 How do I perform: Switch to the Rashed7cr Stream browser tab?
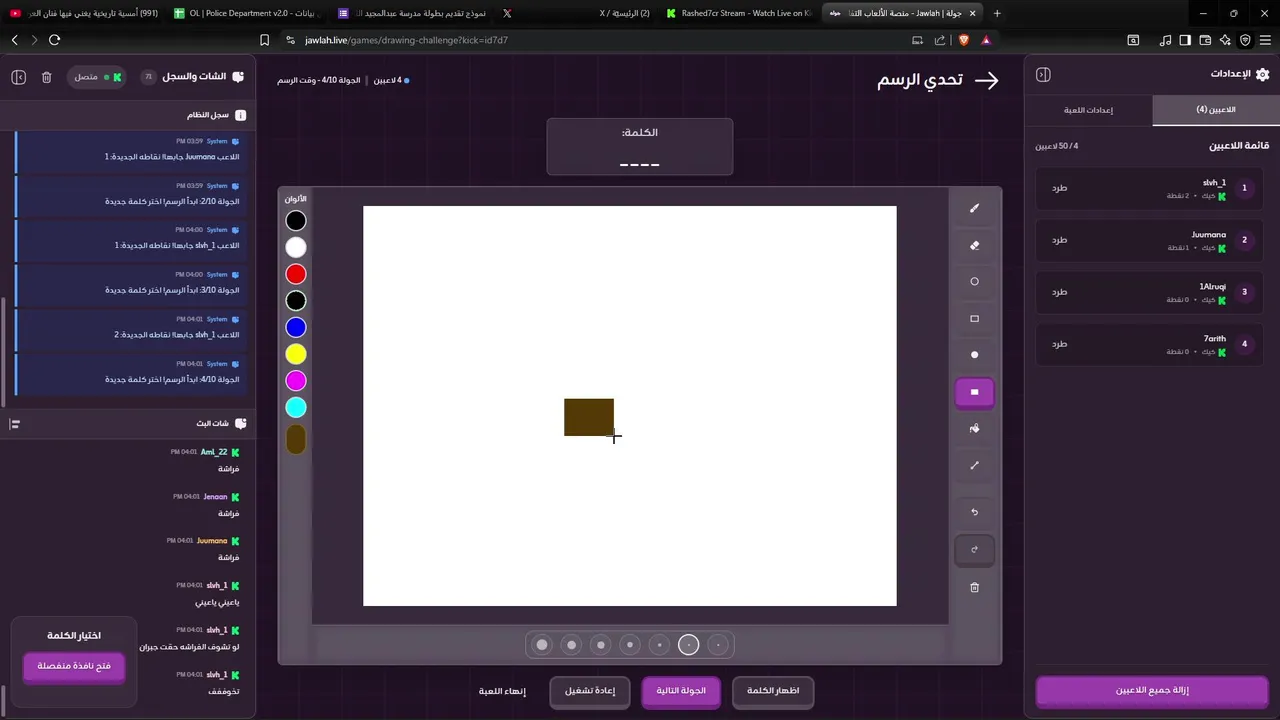point(737,13)
